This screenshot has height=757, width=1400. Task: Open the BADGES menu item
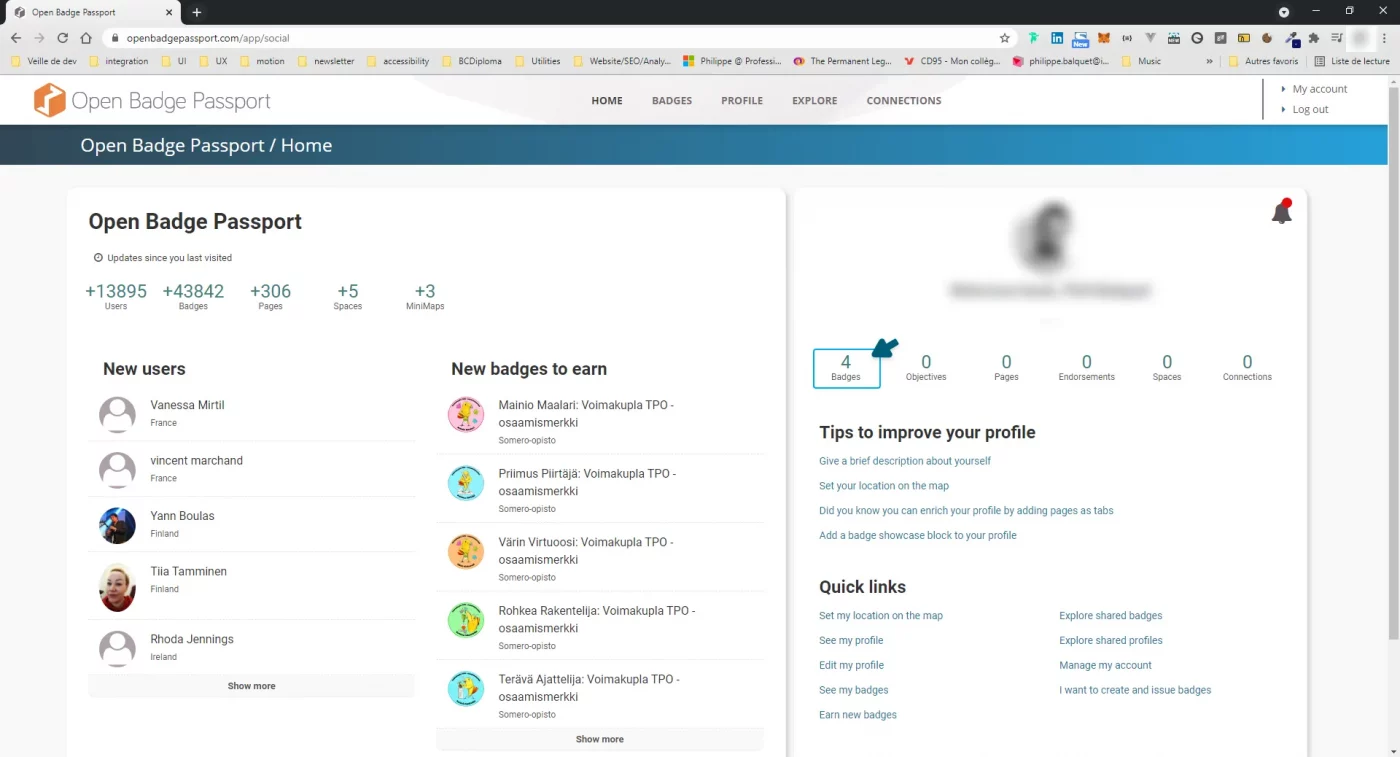pos(672,101)
